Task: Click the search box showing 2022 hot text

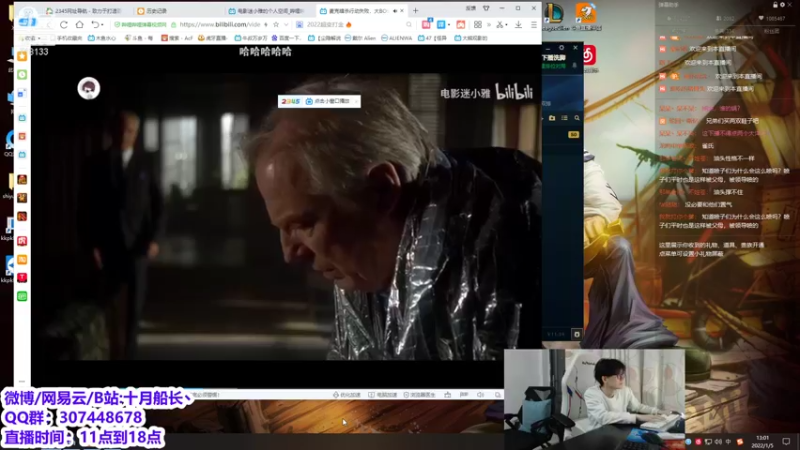Action: (352, 24)
